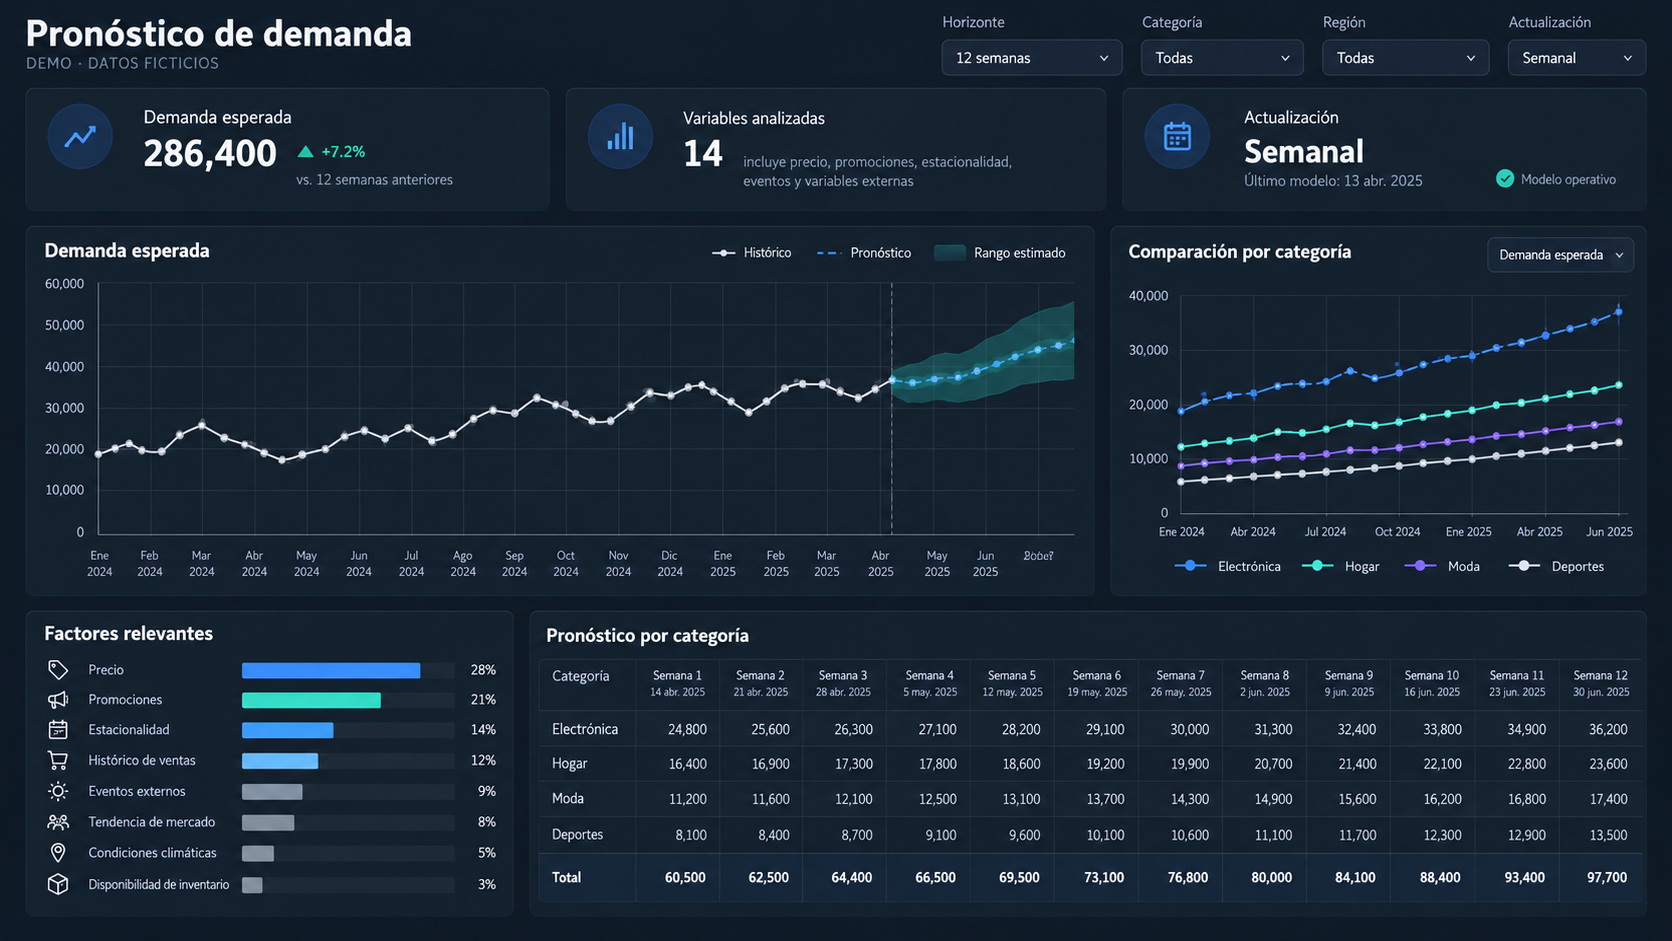Click the Moda Semana 5 value 13,100
The width and height of the screenshot is (1672, 941).
1021,799
